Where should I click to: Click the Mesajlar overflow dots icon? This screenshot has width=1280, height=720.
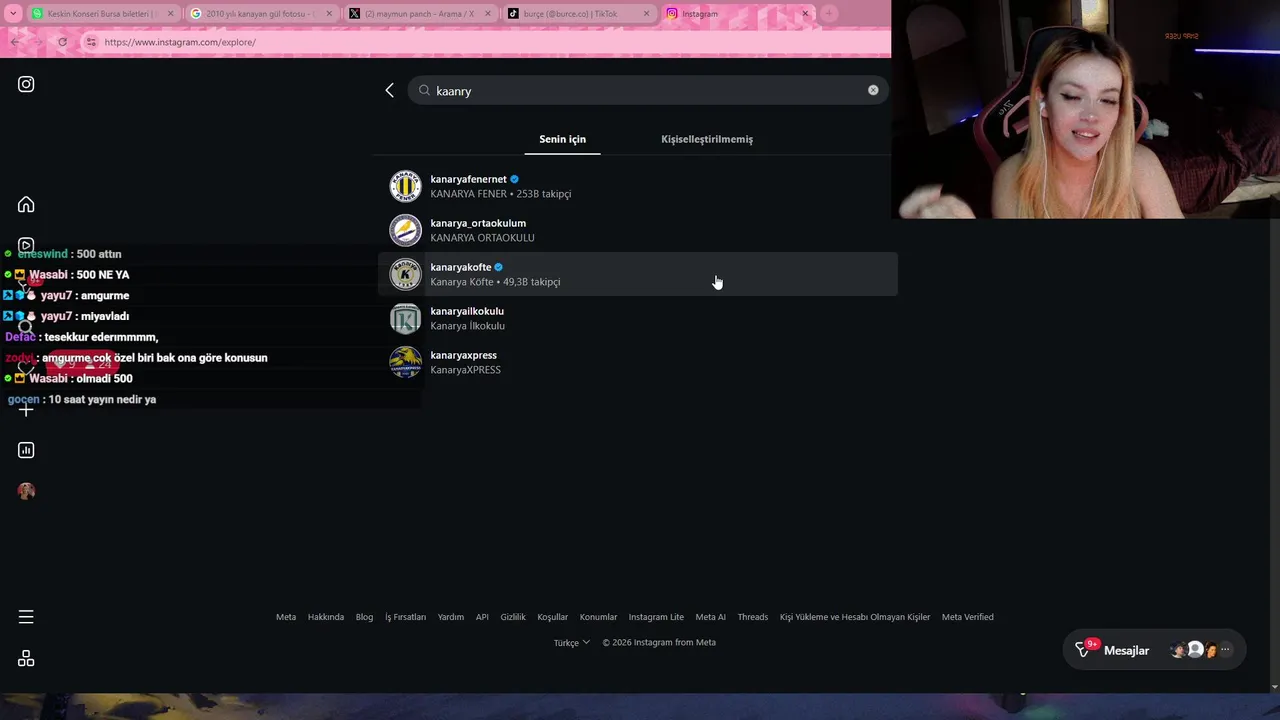(x=1225, y=650)
